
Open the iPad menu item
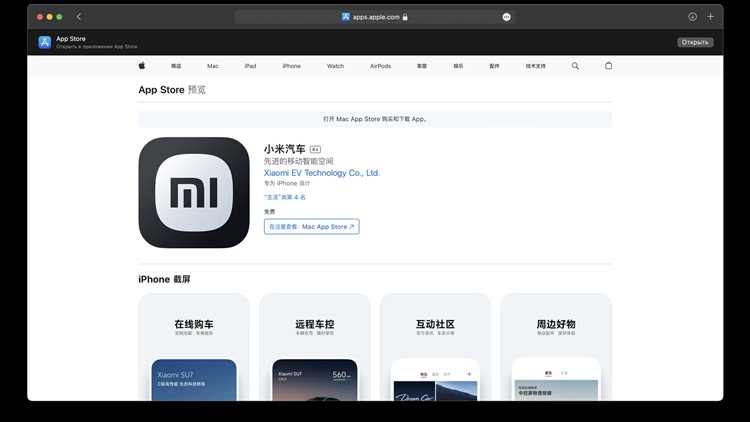(250, 66)
